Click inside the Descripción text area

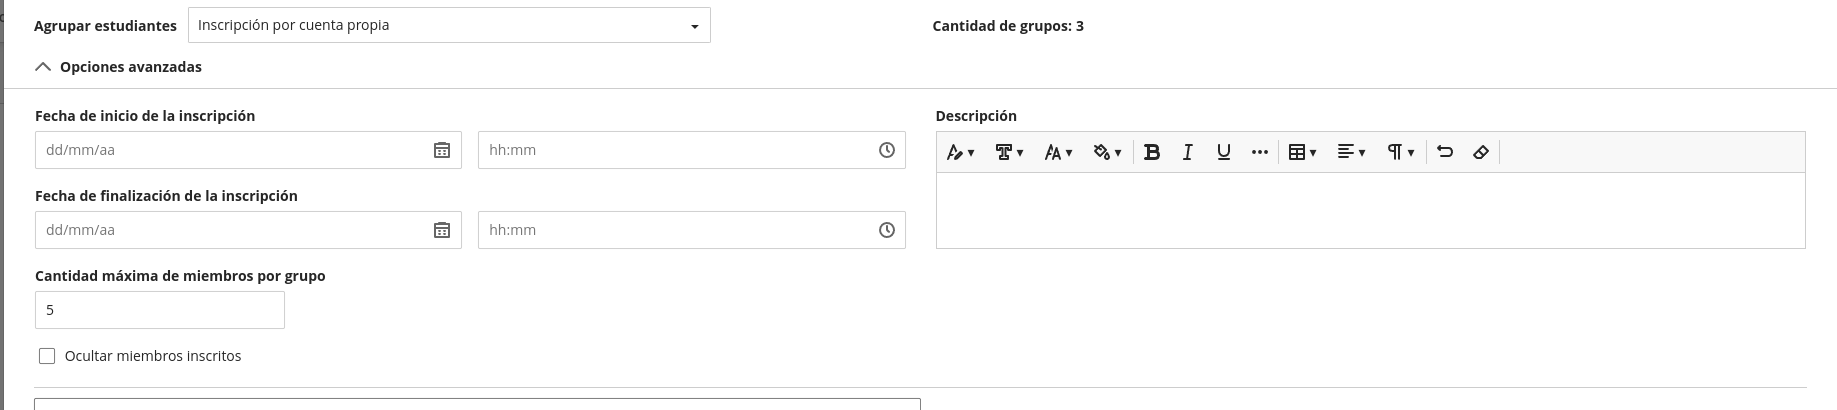pyautogui.click(x=1370, y=210)
